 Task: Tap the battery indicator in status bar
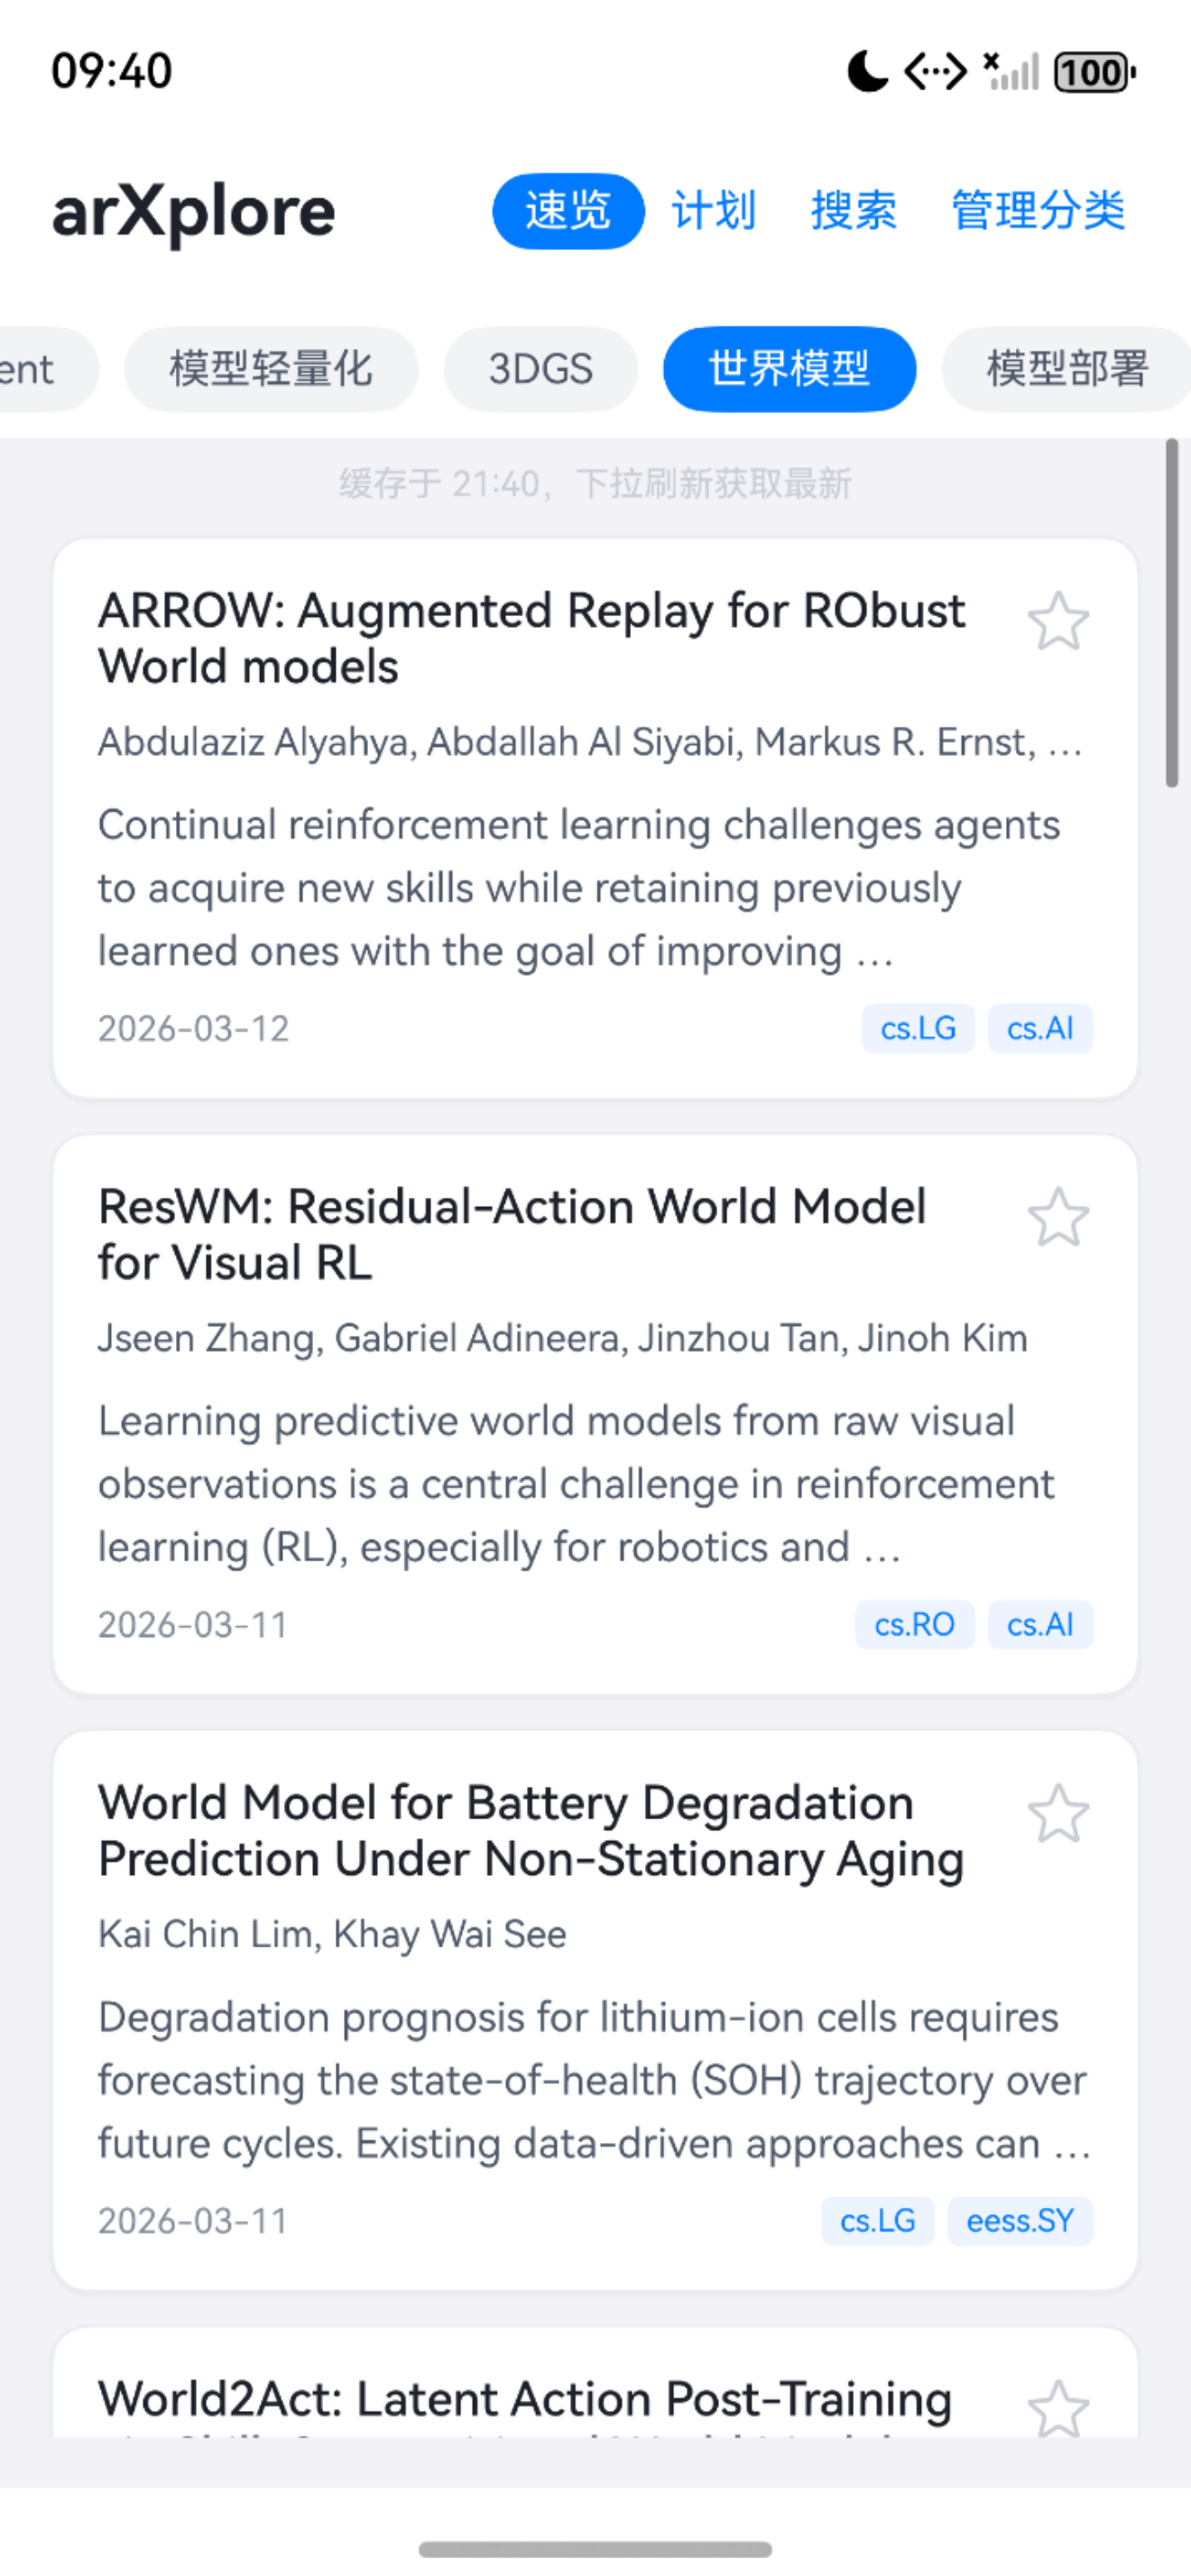(1095, 72)
